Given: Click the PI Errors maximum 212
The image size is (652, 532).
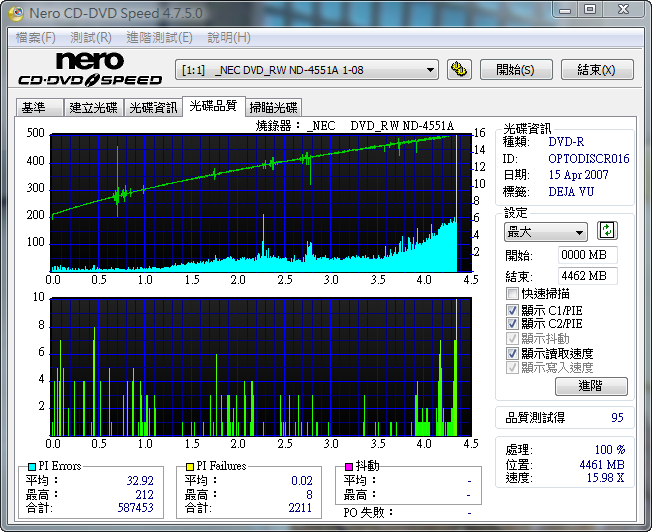Looking at the screenshot, I should tap(144, 495).
